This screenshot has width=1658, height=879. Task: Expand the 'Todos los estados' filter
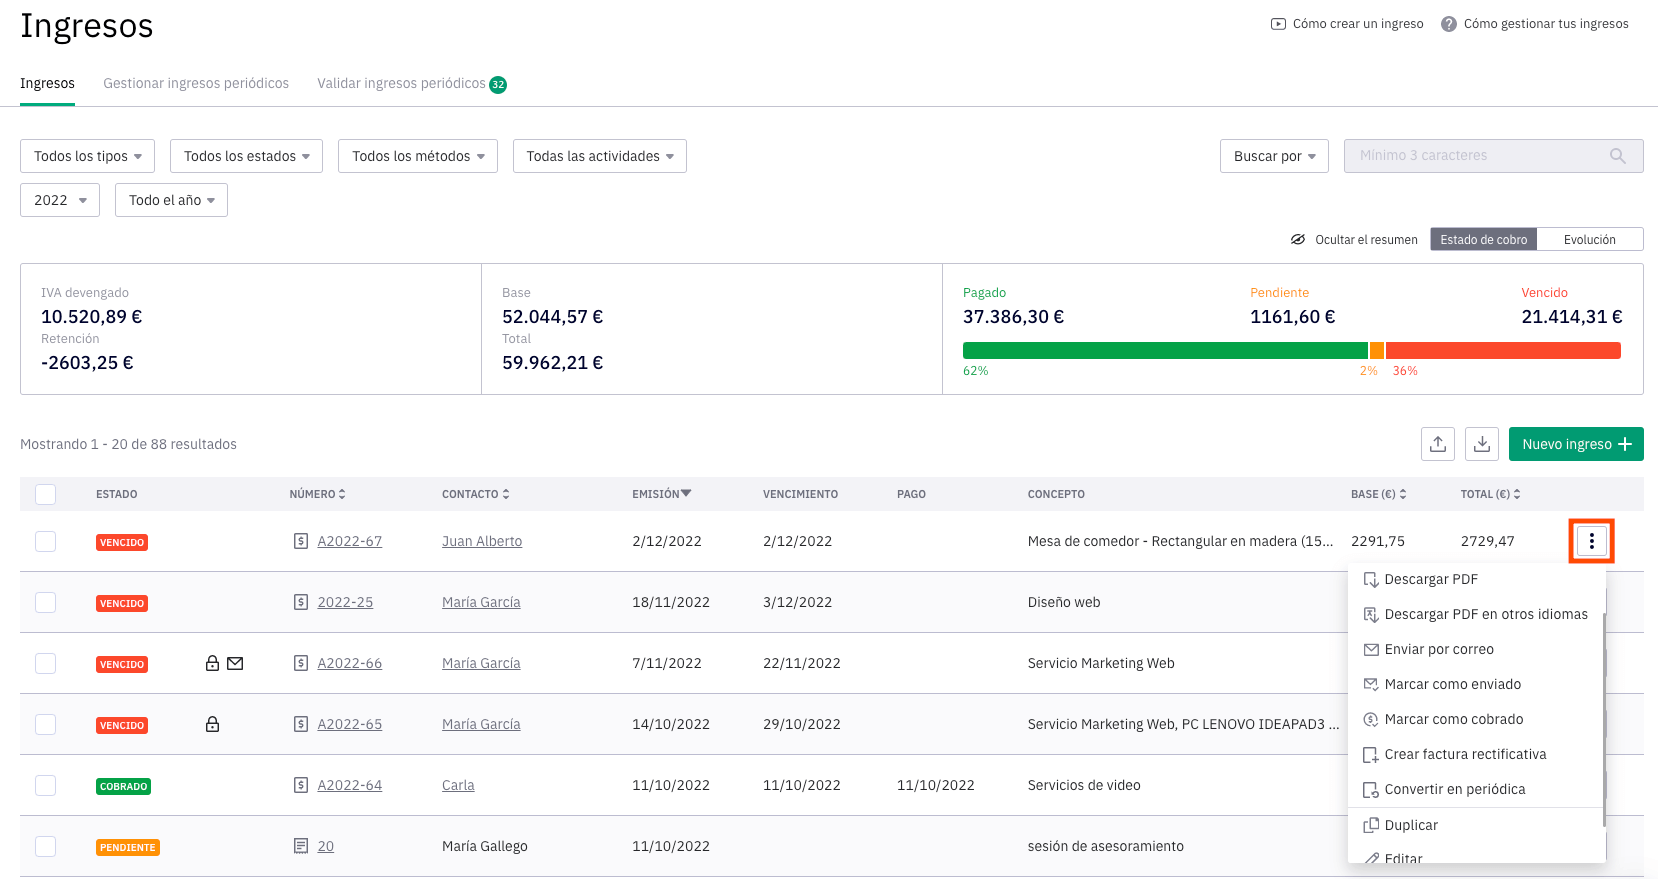(246, 156)
